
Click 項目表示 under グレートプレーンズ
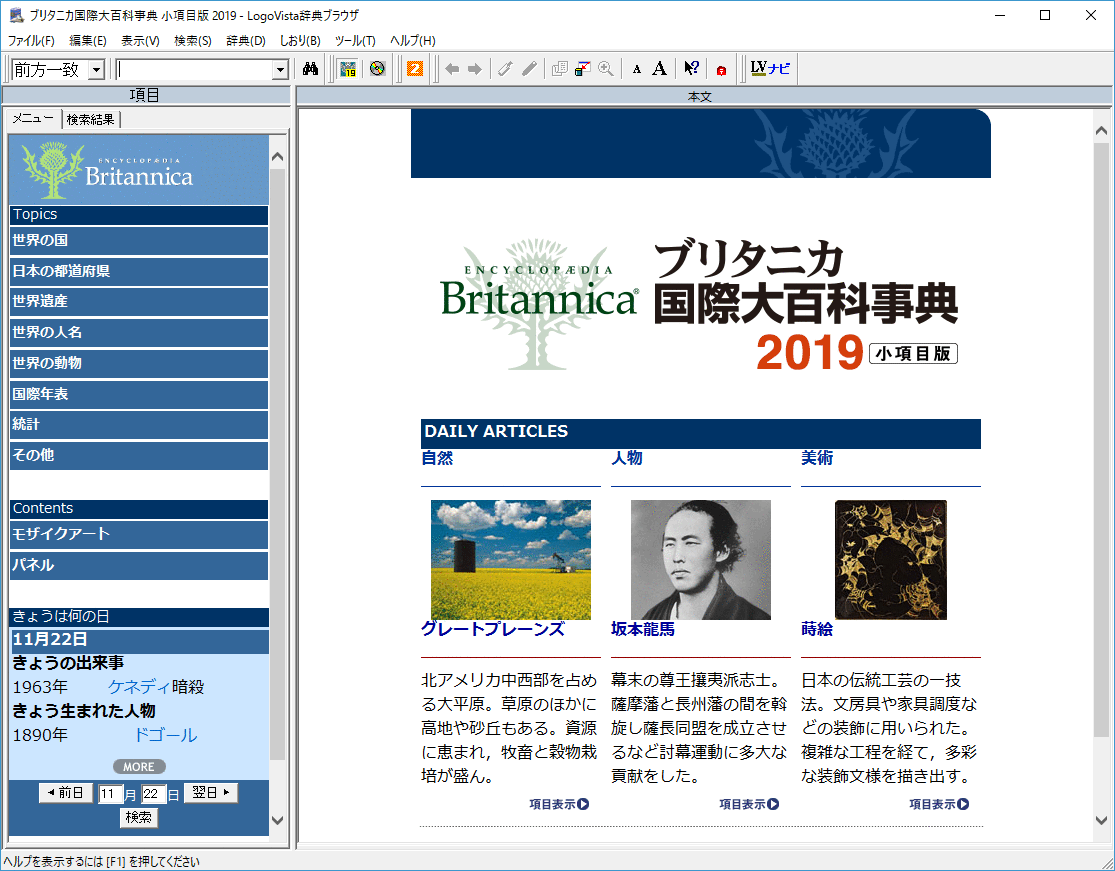[x=559, y=804]
